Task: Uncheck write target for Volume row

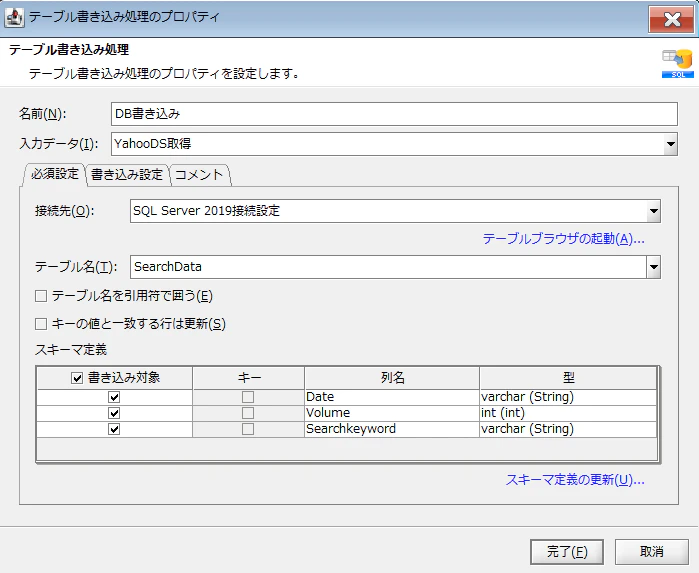Action: 114,413
